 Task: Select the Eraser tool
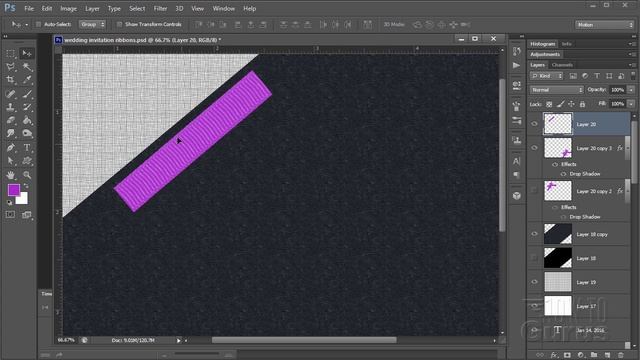tap(11, 120)
